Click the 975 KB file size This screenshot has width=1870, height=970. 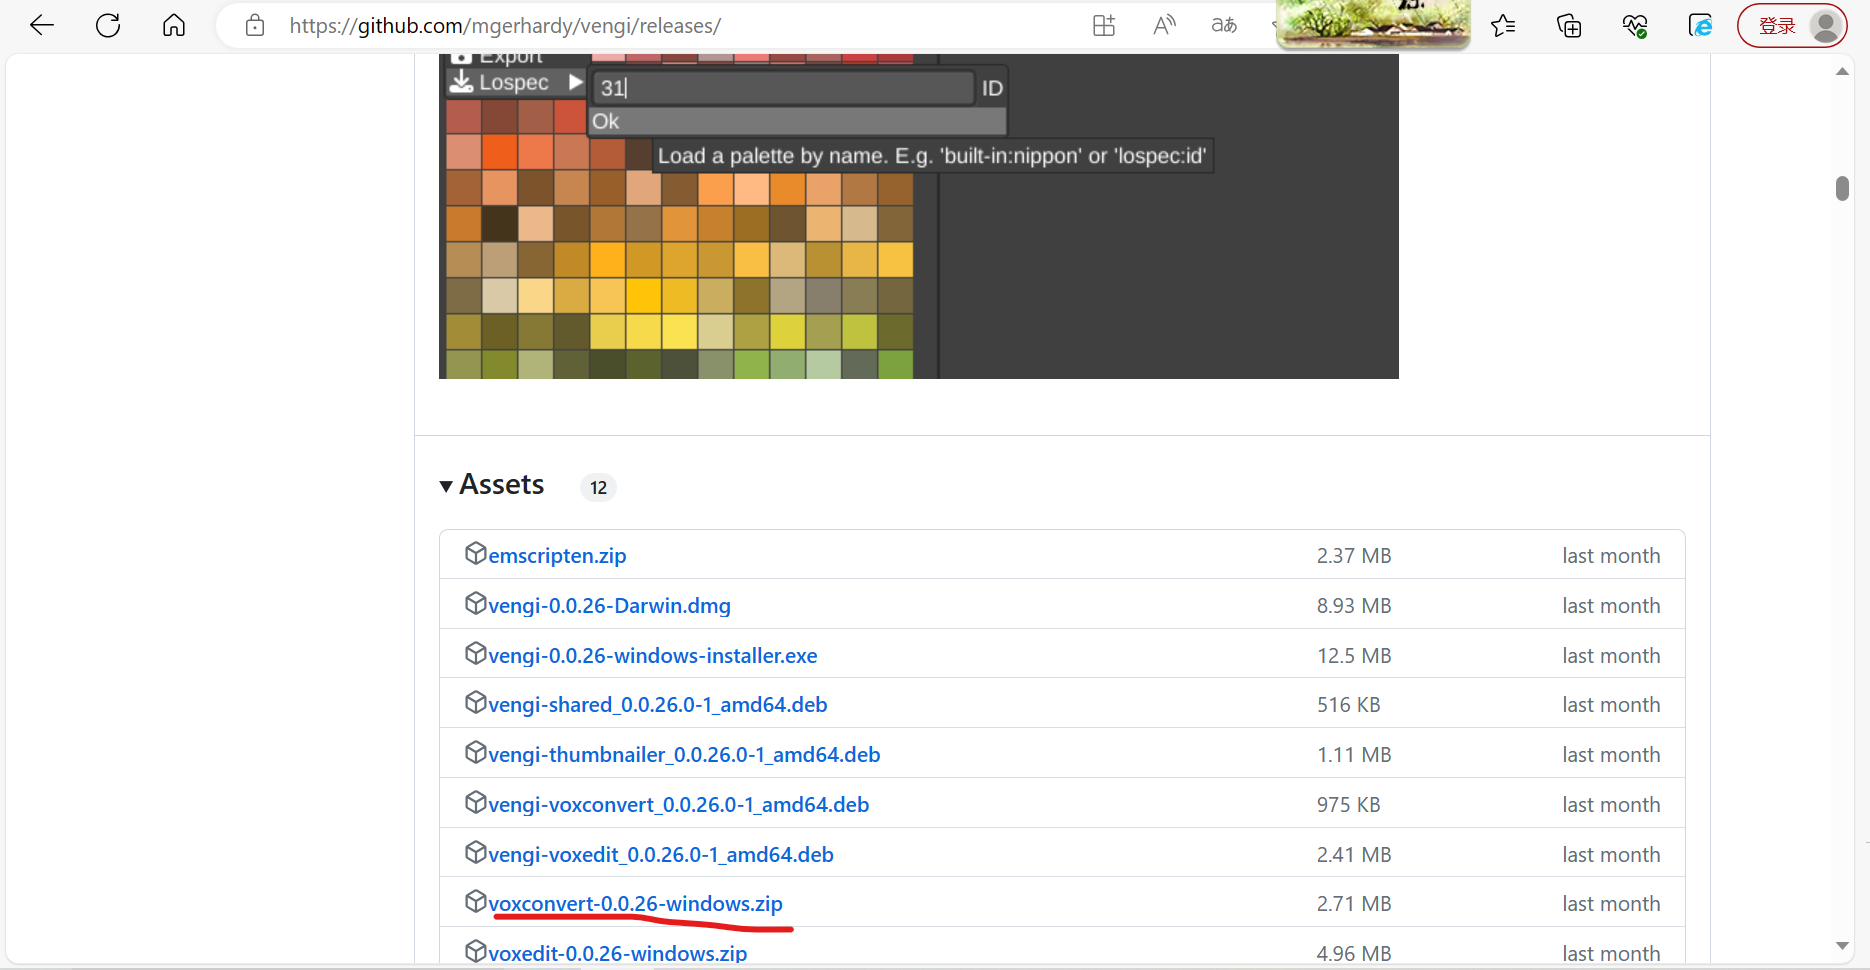pyautogui.click(x=1348, y=805)
